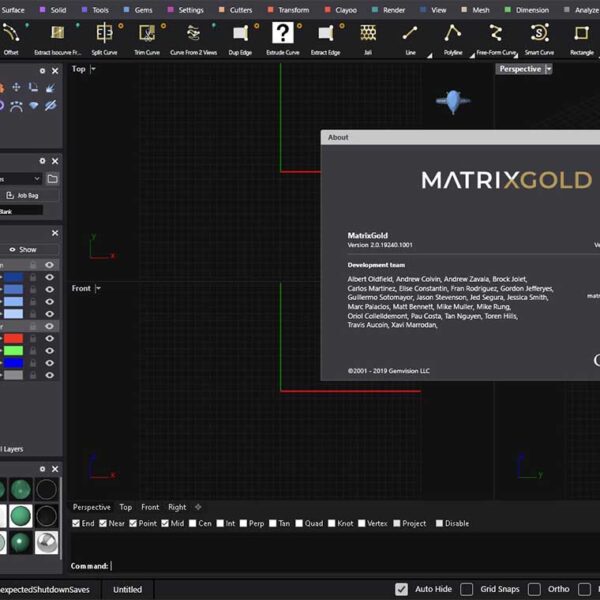The width and height of the screenshot is (600, 600).
Task: Toggle the End object snap
Action: 76,523
